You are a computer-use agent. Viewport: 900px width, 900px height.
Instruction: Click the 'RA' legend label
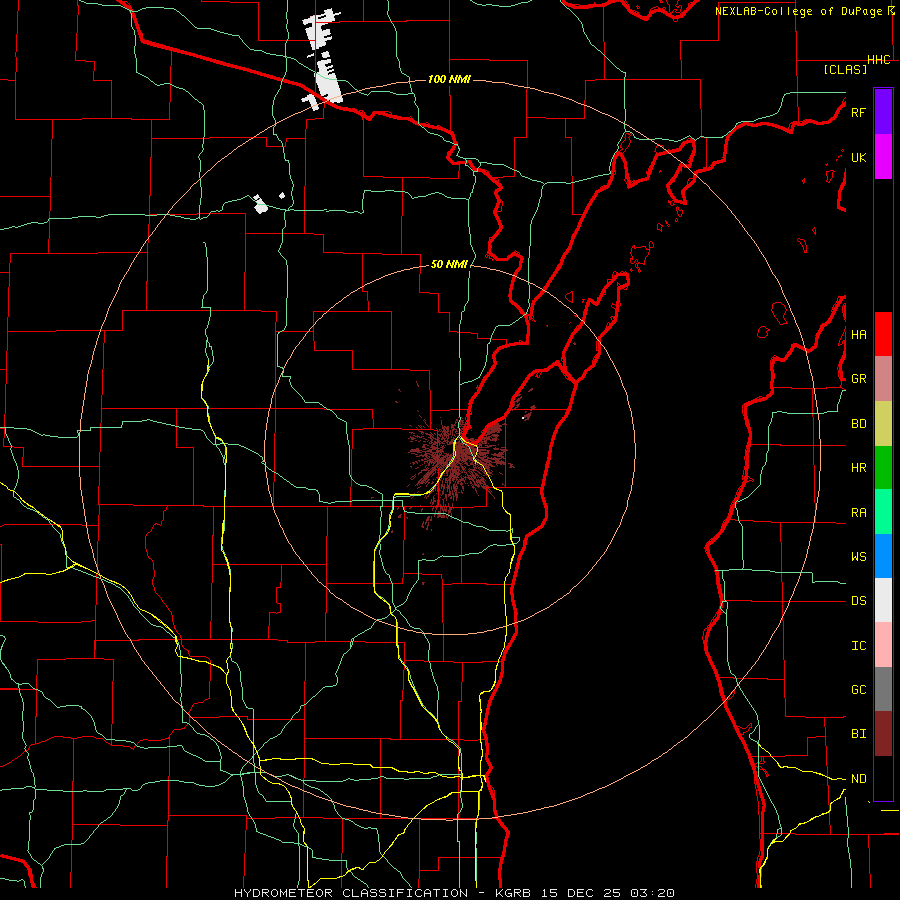(x=858, y=513)
